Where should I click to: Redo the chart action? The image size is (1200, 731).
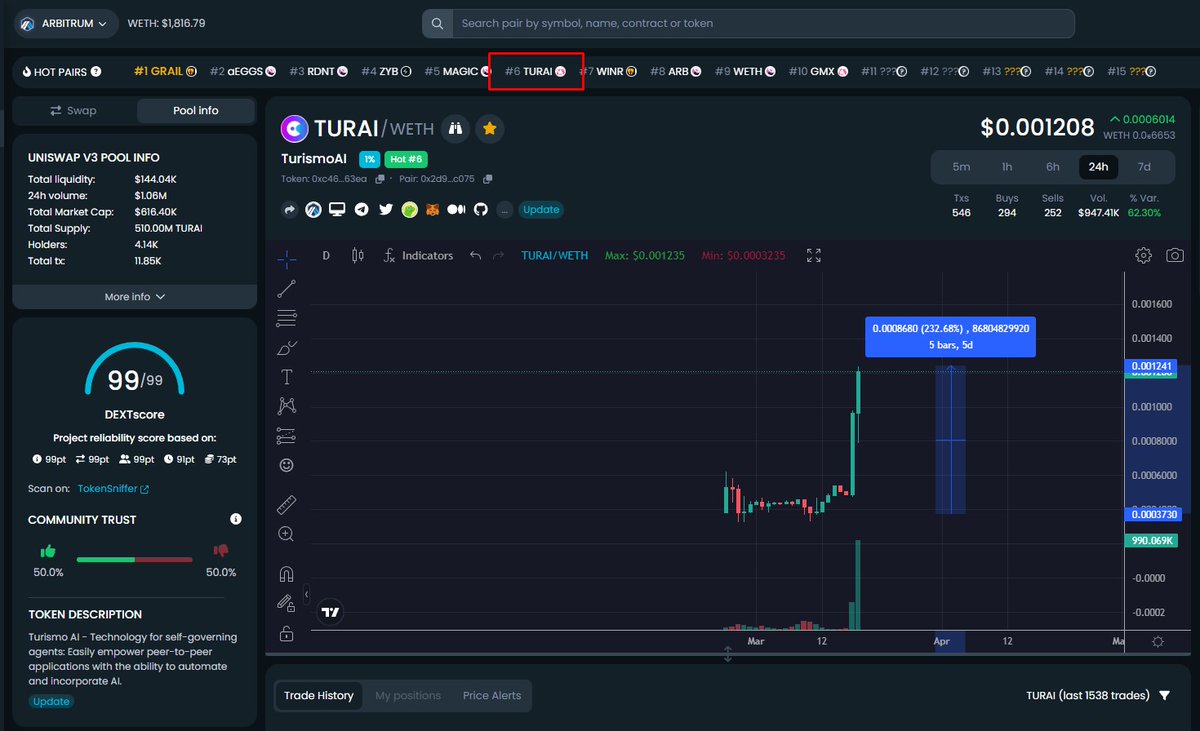coord(498,256)
